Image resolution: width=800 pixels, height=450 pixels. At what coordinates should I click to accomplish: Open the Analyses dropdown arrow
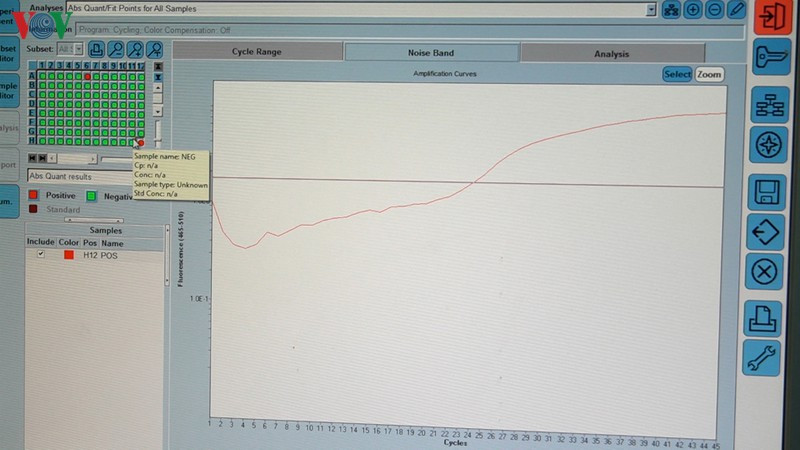point(652,9)
